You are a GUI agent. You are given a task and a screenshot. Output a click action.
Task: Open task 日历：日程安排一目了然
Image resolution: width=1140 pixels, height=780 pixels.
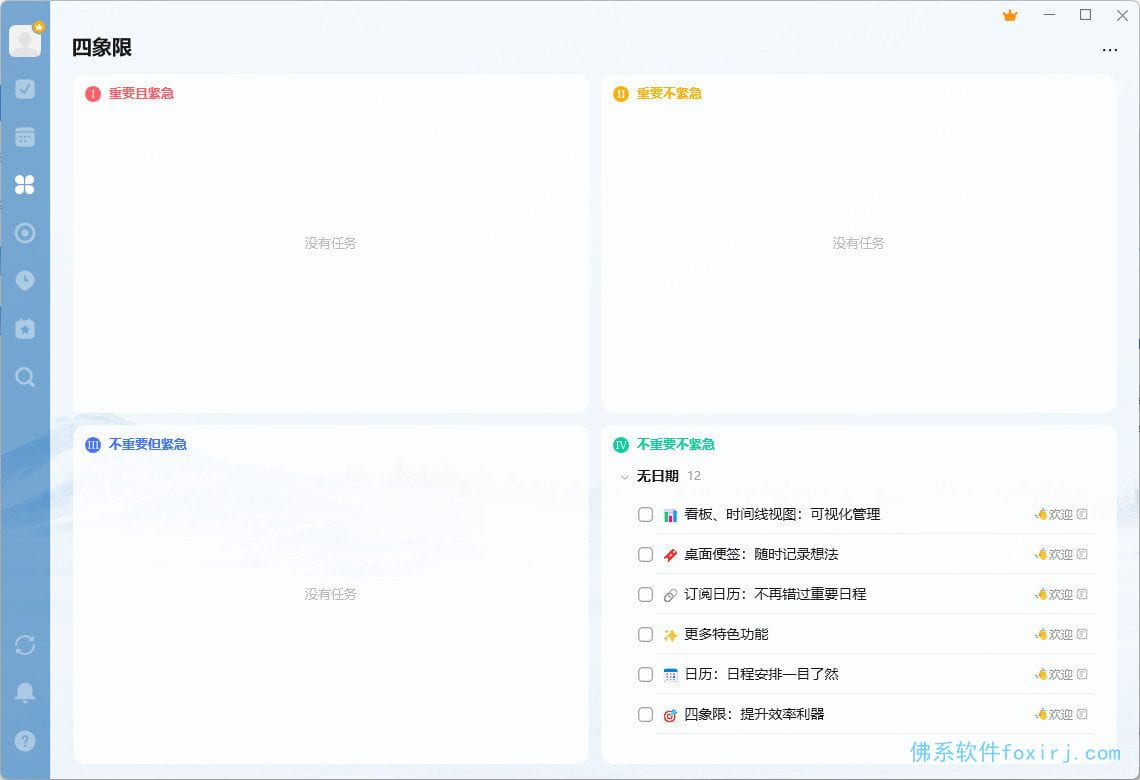click(761, 675)
